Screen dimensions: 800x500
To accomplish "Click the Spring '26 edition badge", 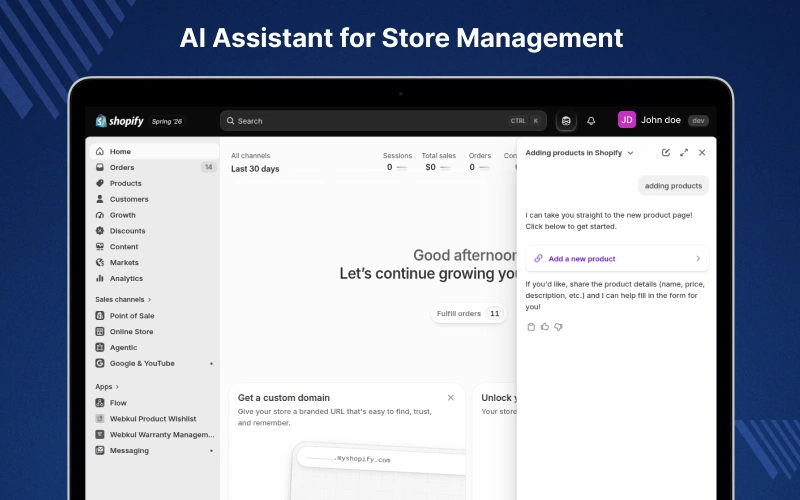I will pyautogui.click(x=167, y=121).
